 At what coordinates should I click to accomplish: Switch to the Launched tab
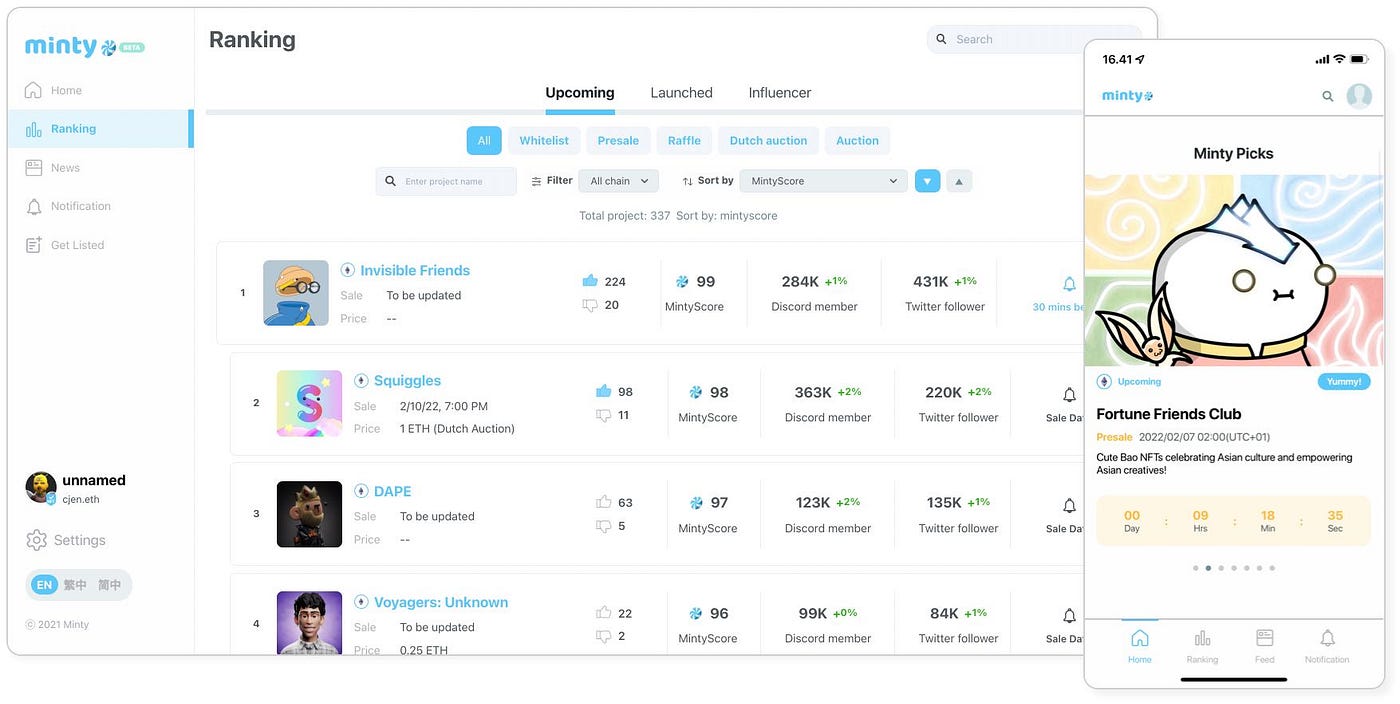click(681, 93)
